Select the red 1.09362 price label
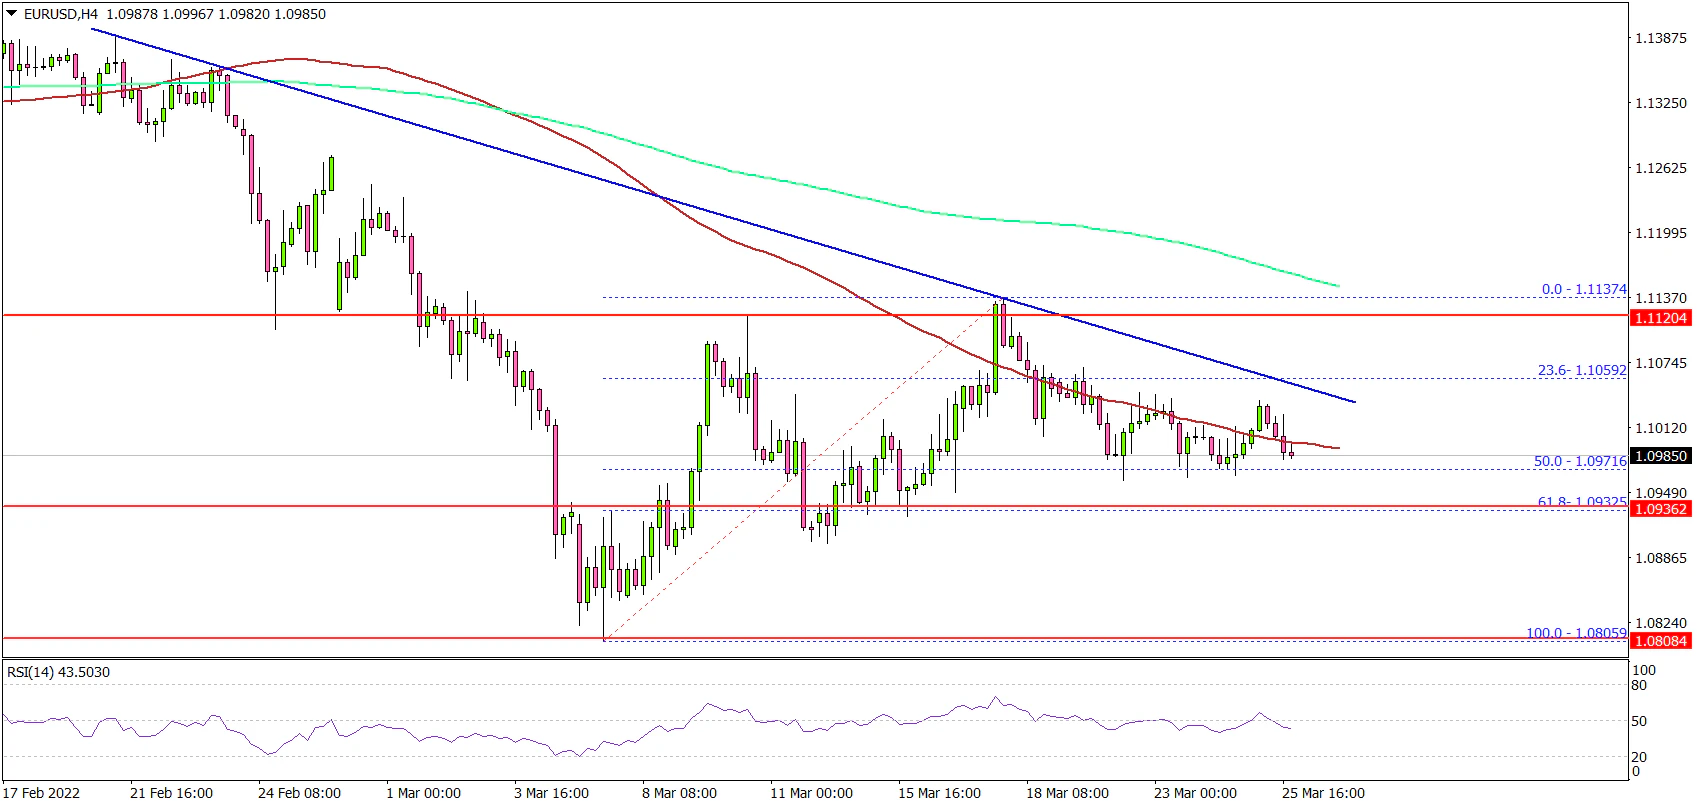The image size is (1700, 807). (1660, 509)
